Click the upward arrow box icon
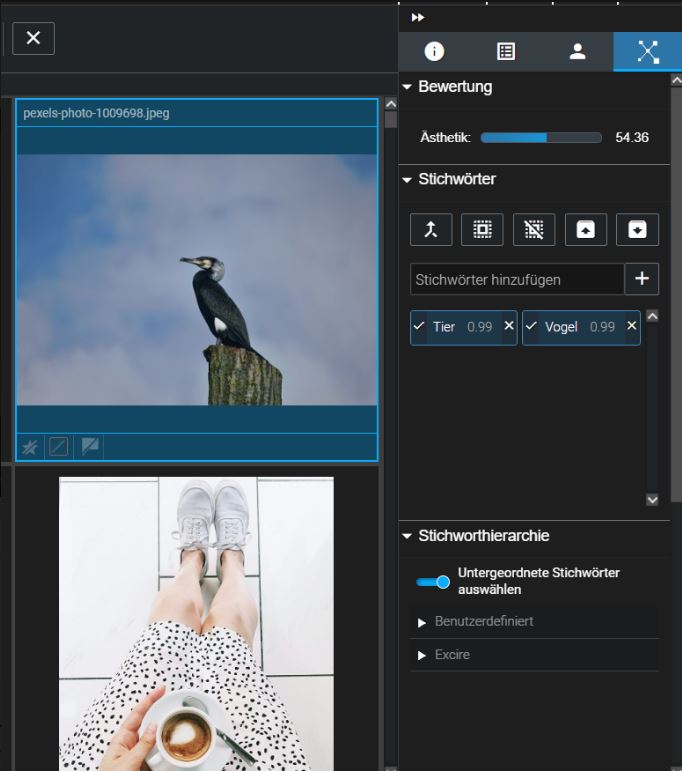The height and width of the screenshot is (771, 682). click(x=586, y=229)
